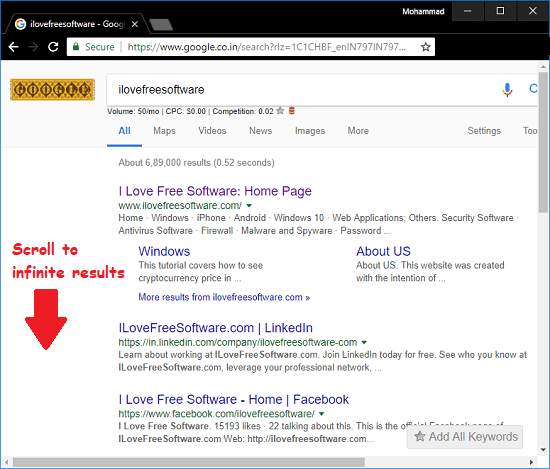Open a new tab next to the Google tab
This screenshot has width=550, height=469.
coord(161,25)
